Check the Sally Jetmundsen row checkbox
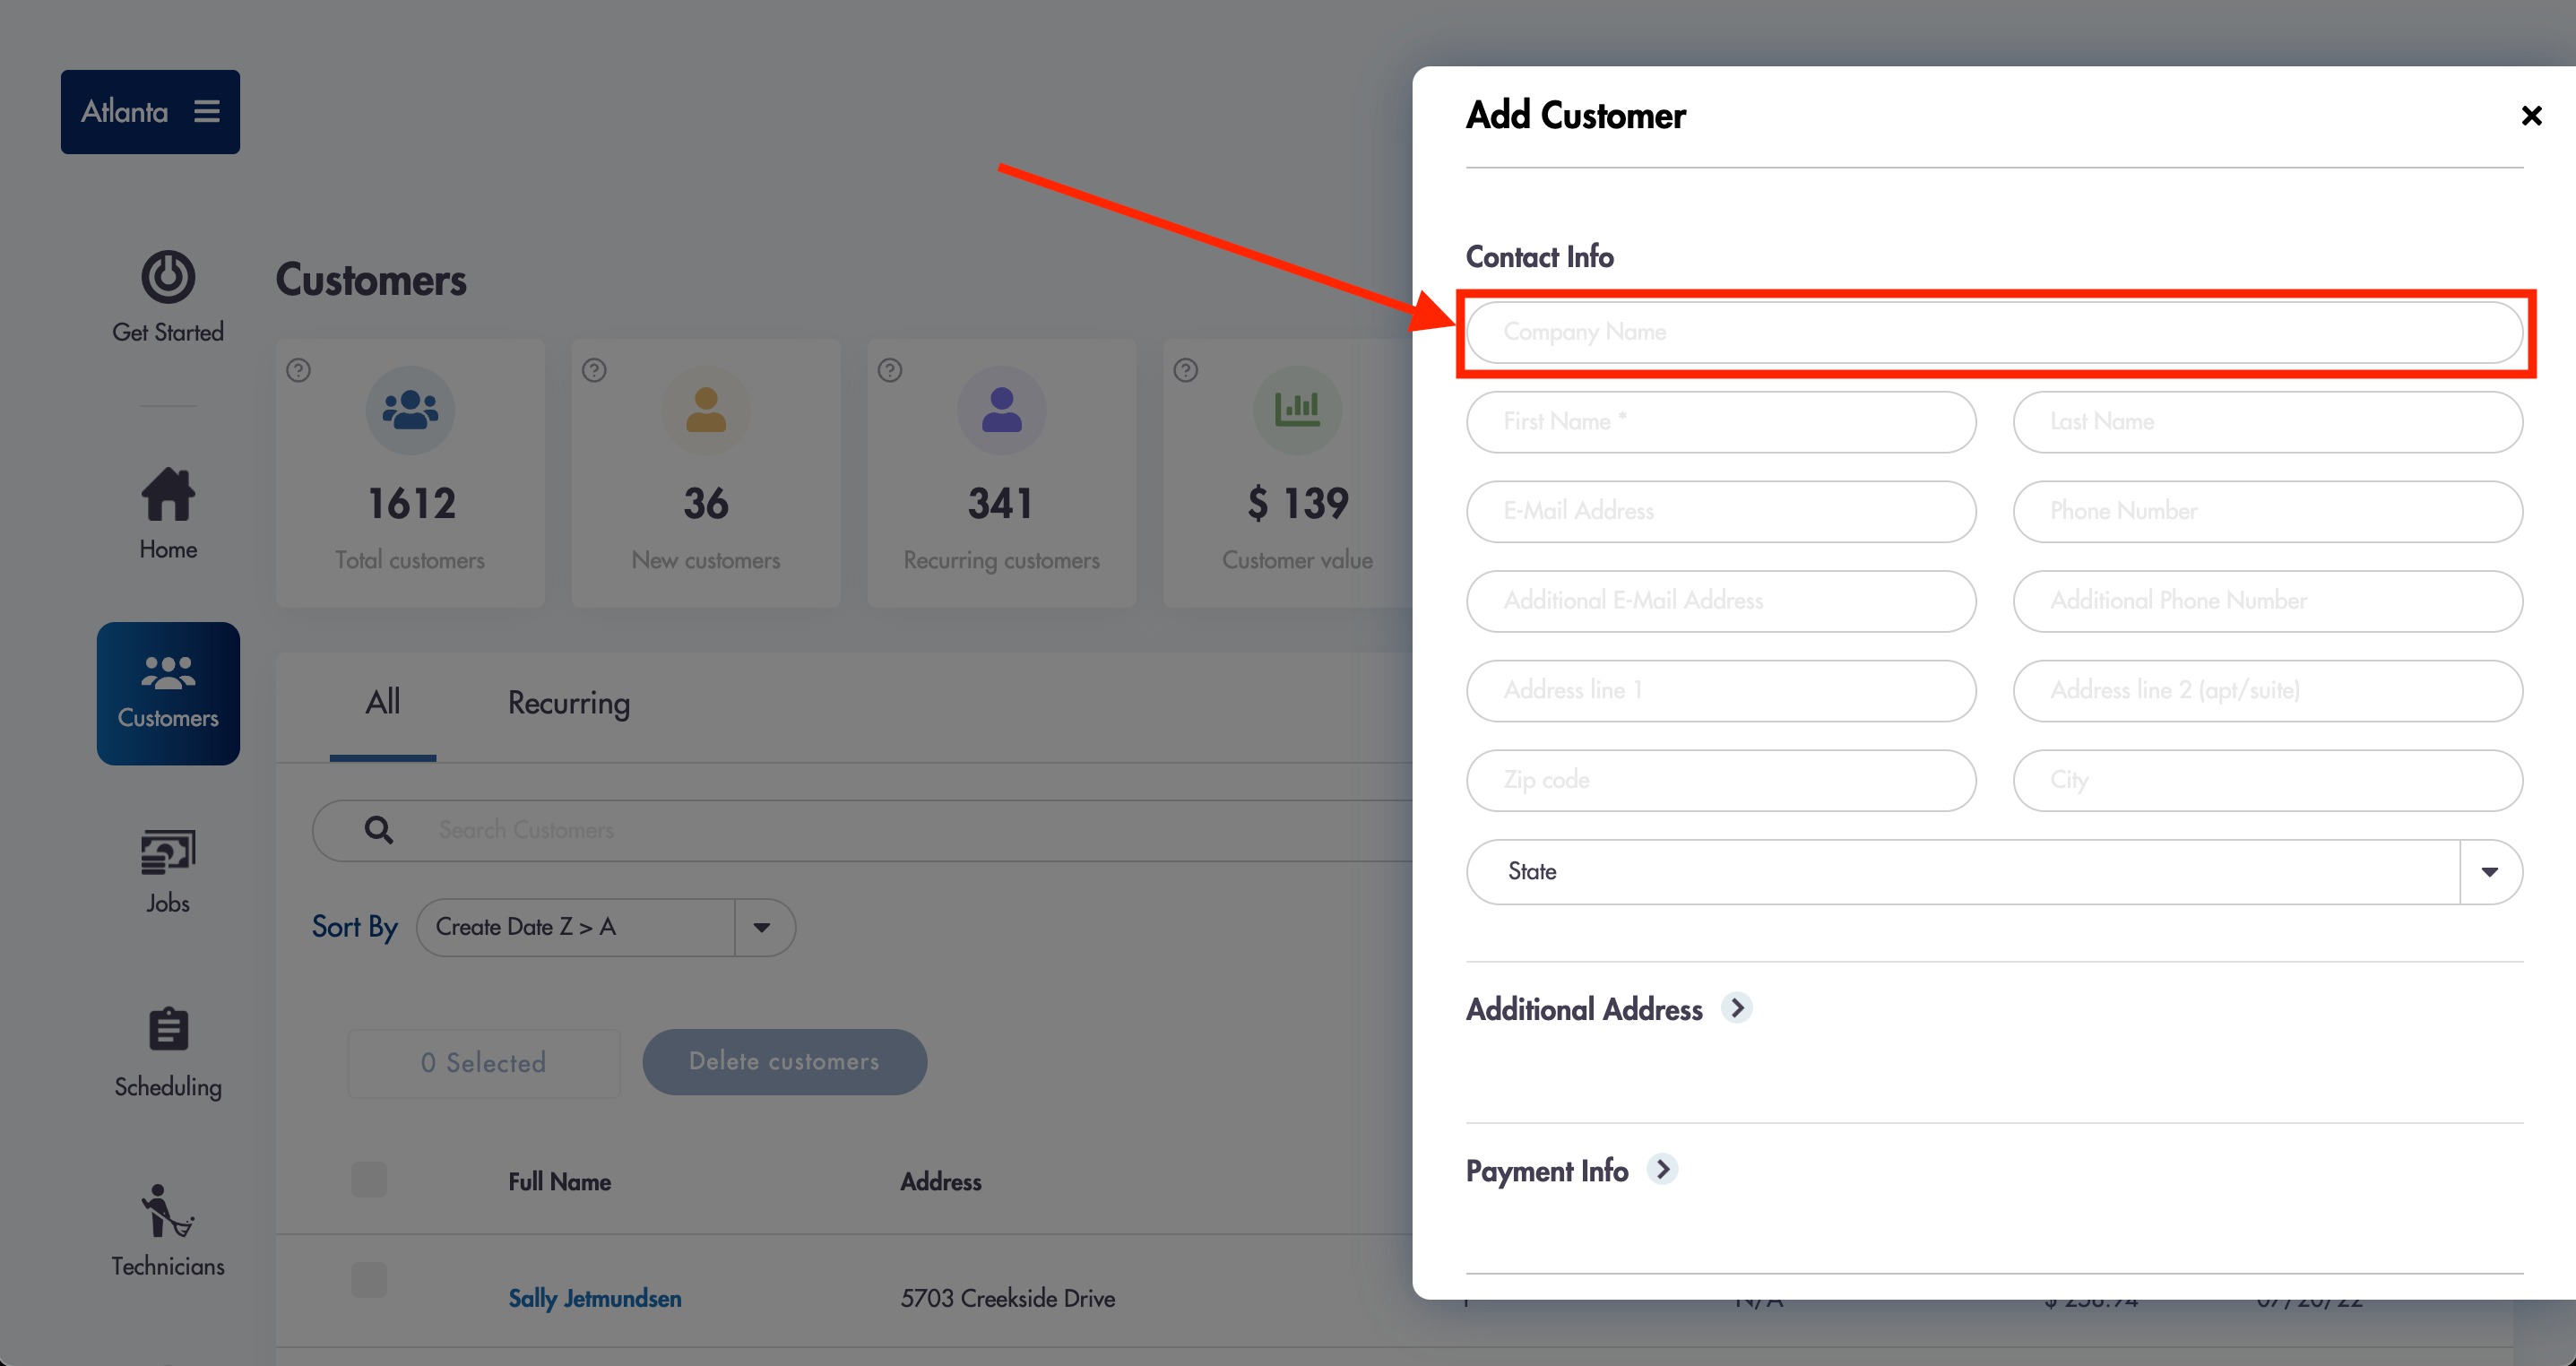The height and width of the screenshot is (1366, 2576). point(369,1280)
